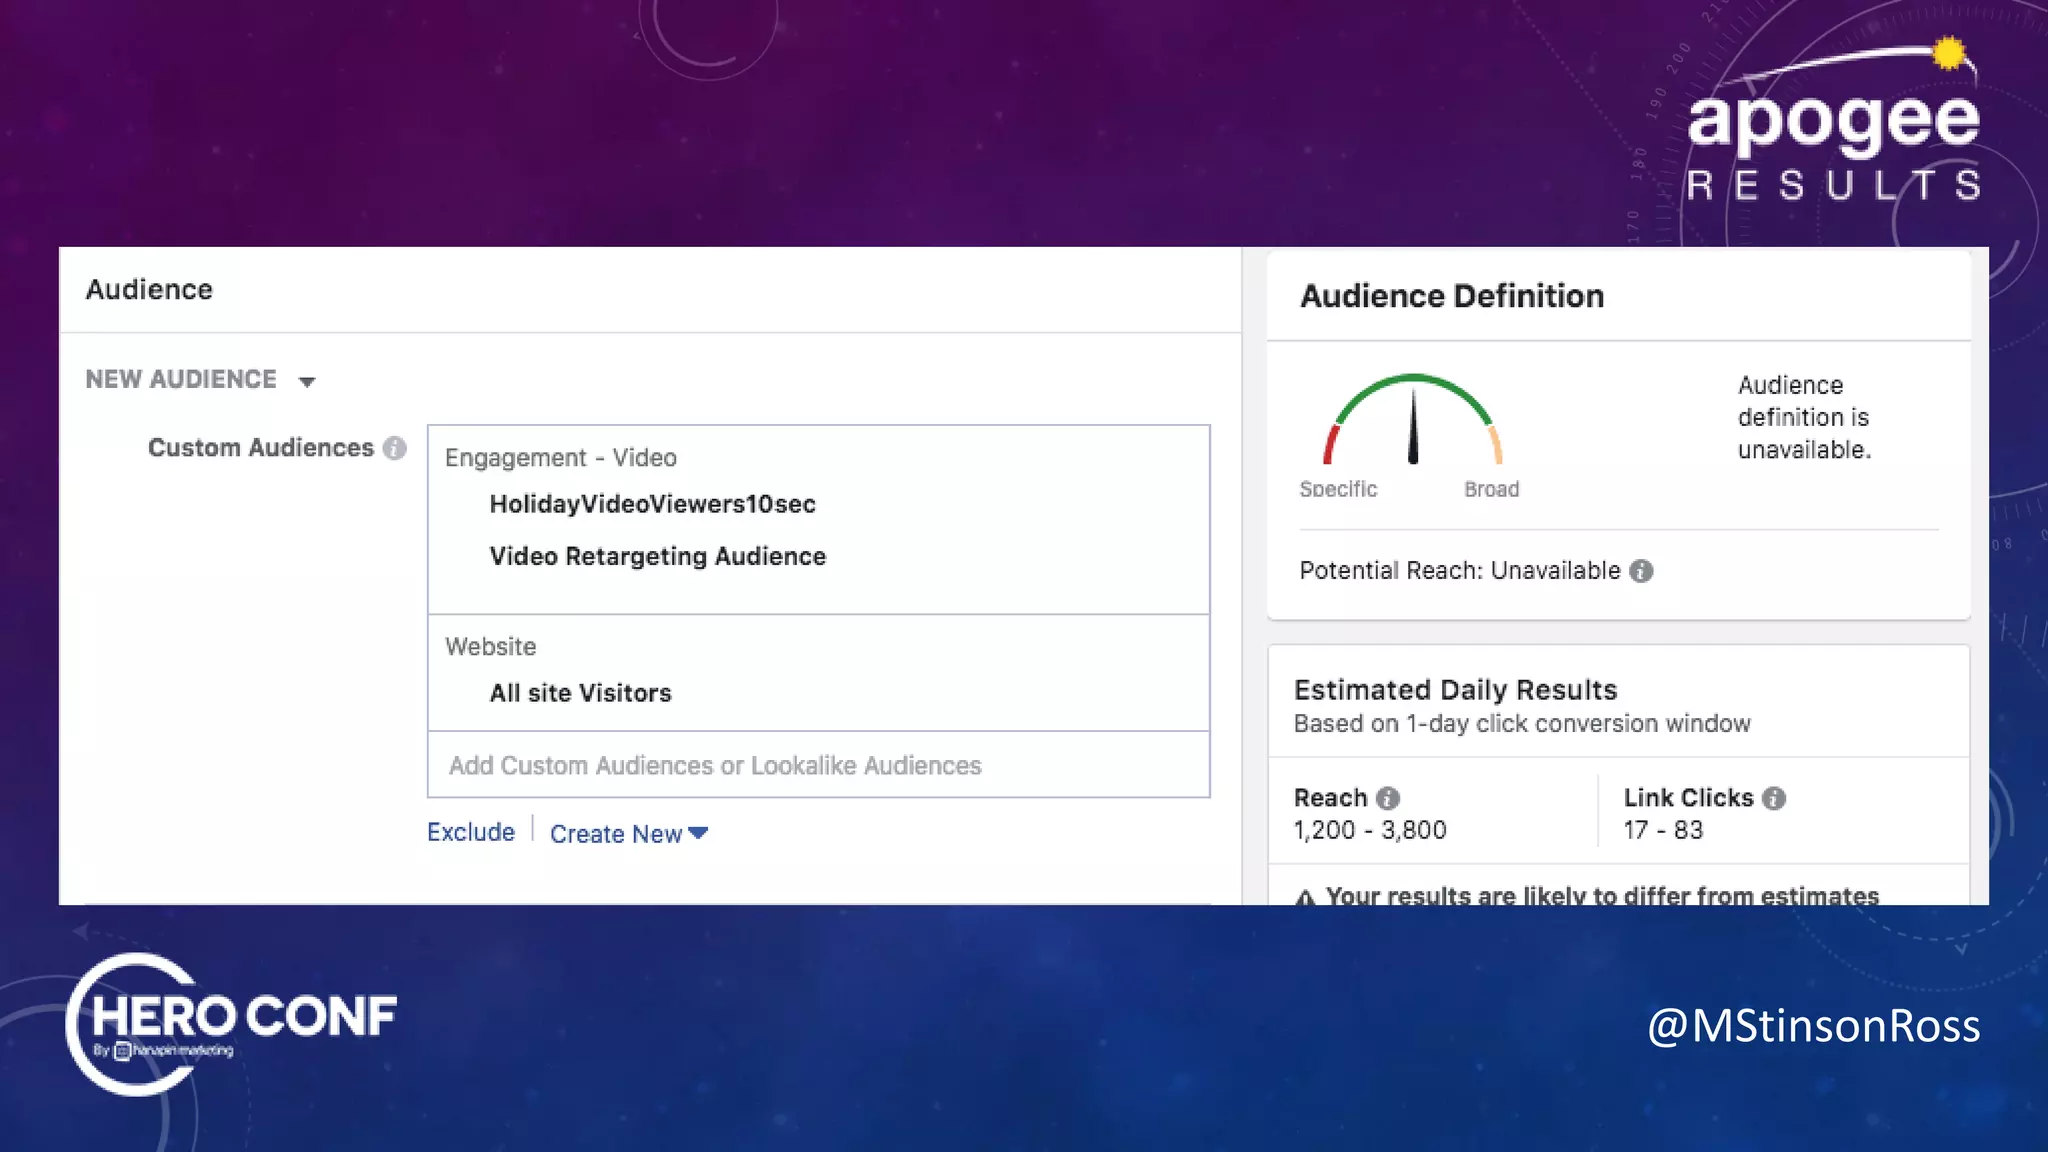Select All site Visitors audience
This screenshot has height=1152, width=2048.
click(580, 693)
